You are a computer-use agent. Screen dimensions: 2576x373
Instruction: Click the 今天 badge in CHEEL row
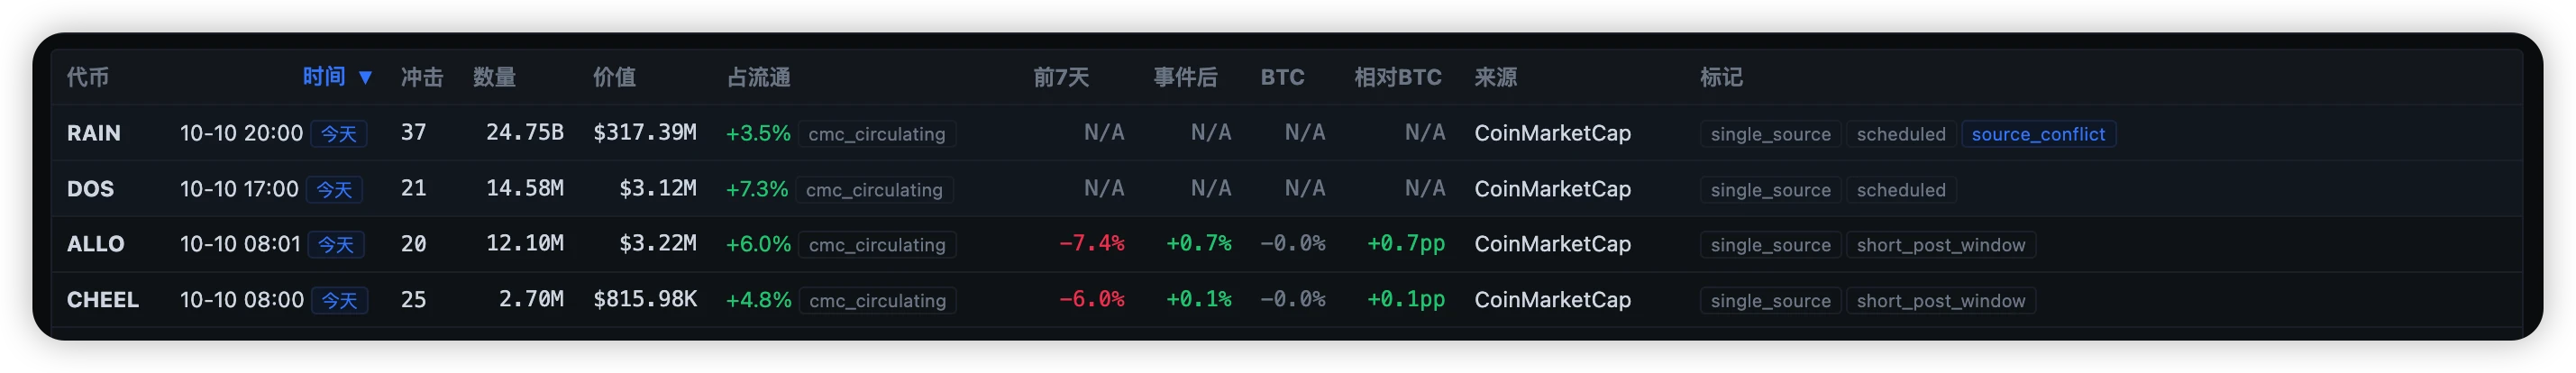click(x=340, y=301)
